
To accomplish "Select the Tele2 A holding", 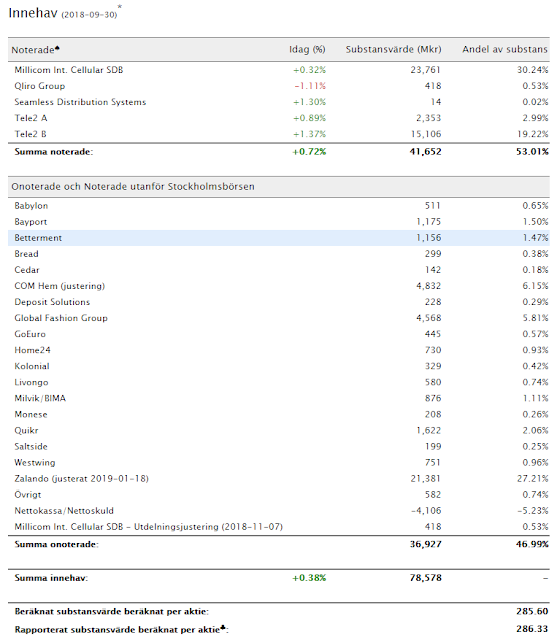I will (x=279, y=118).
